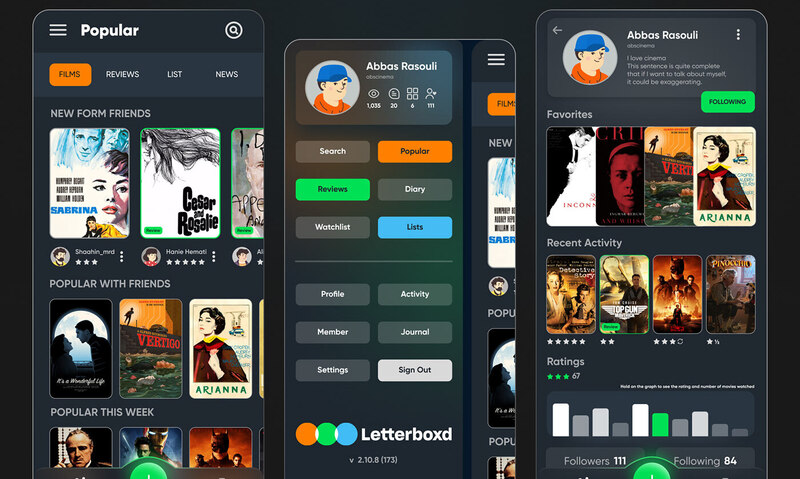This screenshot has width=800, height=479.
Task: Open The Batman poster in Recent Activity
Action: point(677,294)
